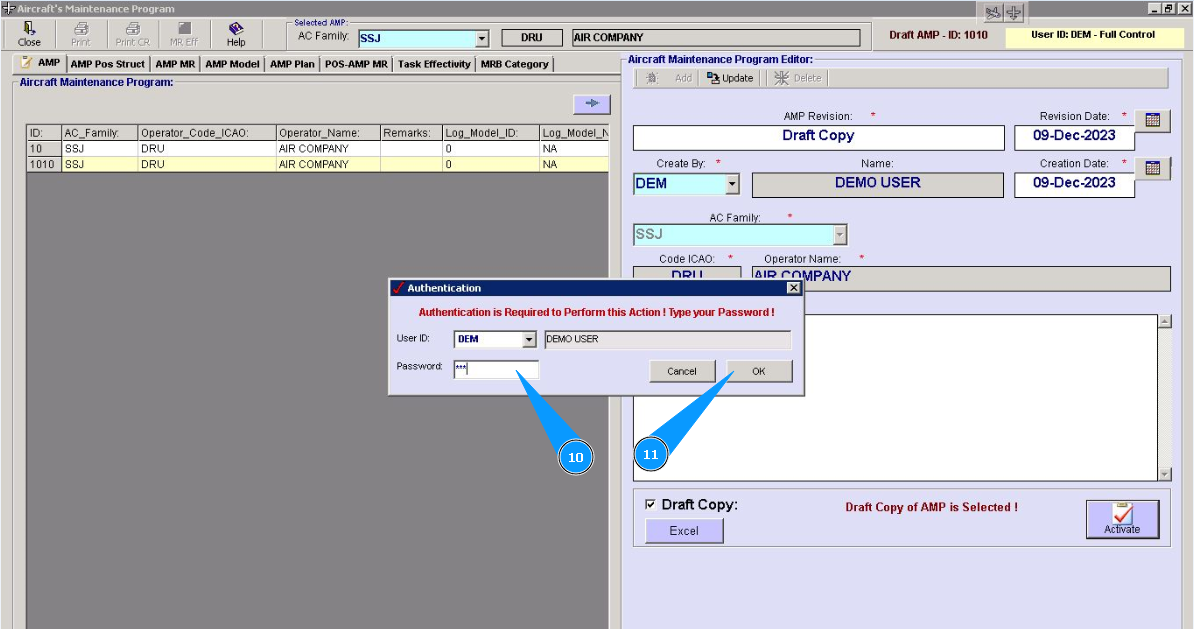Click AIR COMPANY cell in row 1010
Image resolution: width=1194 pixels, height=629 pixels.
click(x=327, y=164)
